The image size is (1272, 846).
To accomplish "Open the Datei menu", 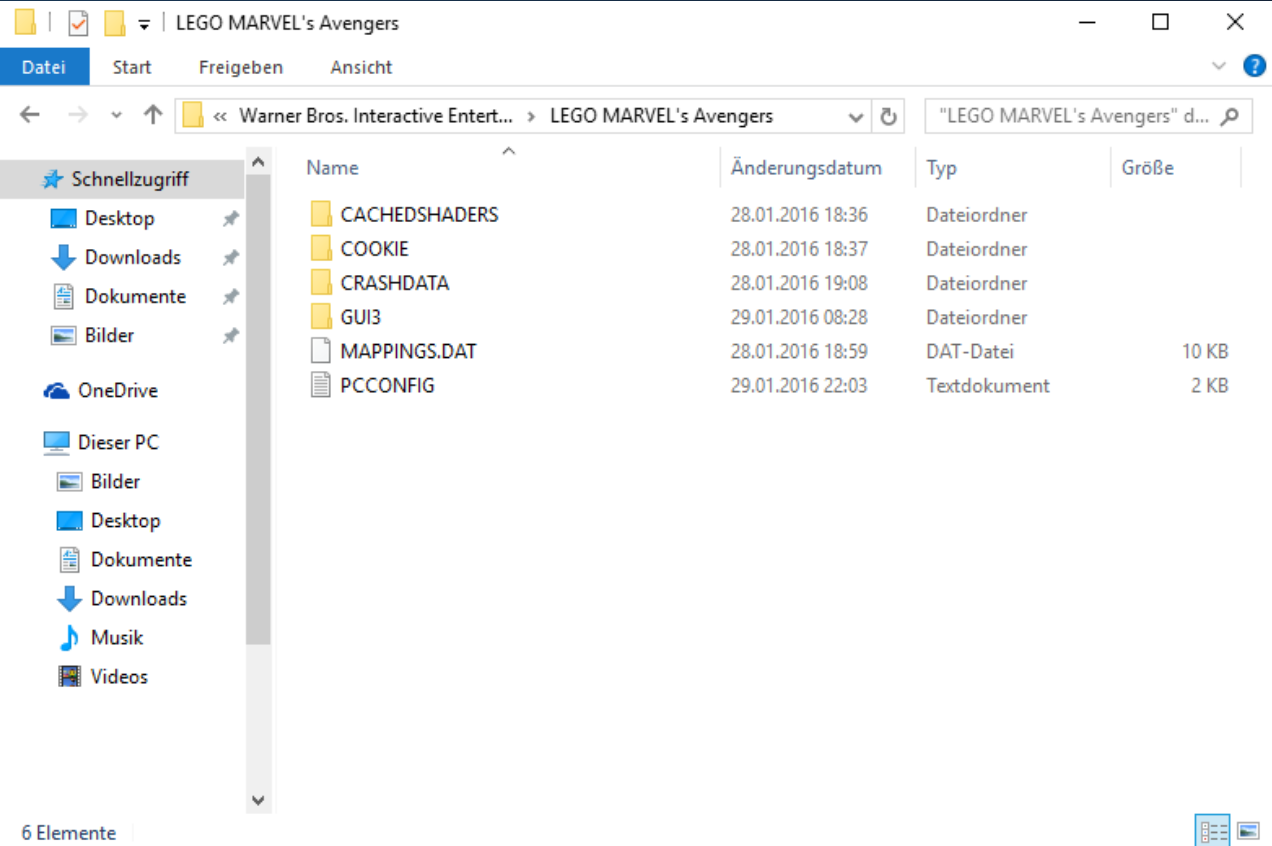I will click(x=44, y=67).
